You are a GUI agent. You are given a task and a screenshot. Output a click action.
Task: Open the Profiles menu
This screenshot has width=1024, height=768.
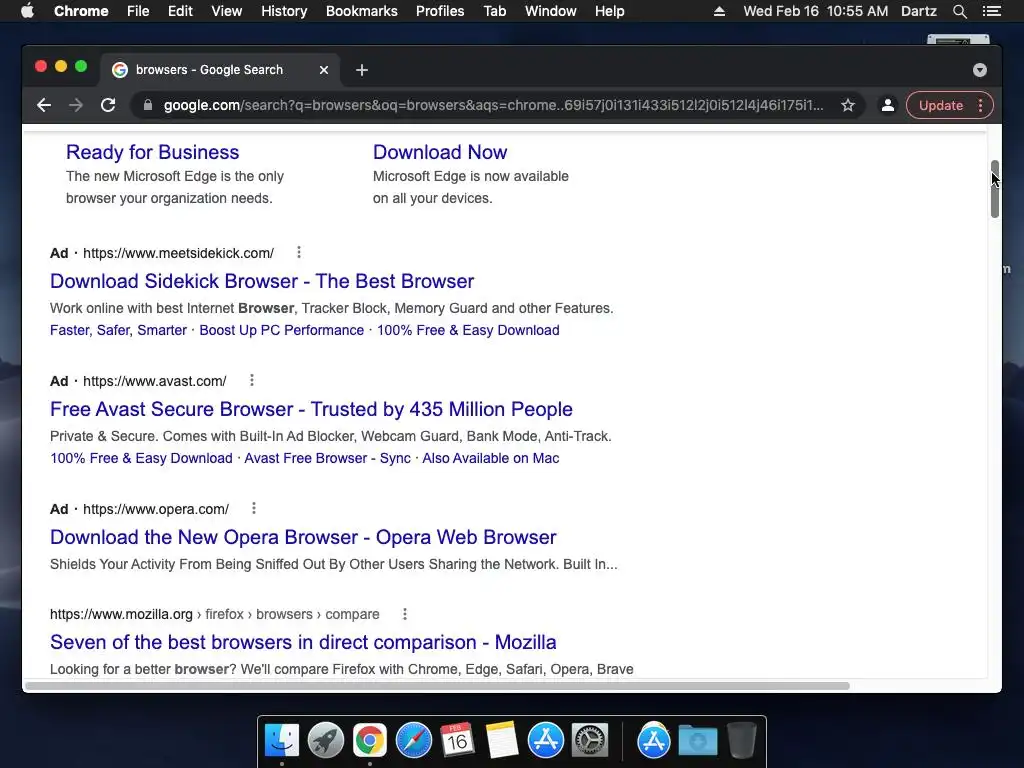440,11
